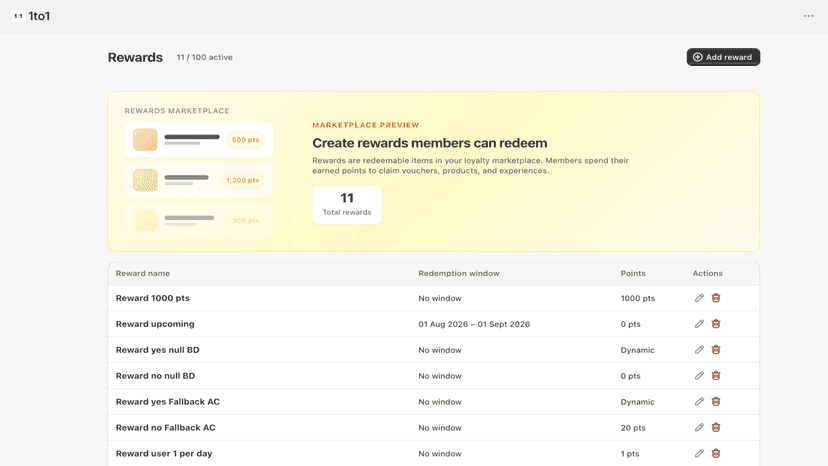The width and height of the screenshot is (828, 466).
Task: Click the 11 Total rewards stat card
Action: [347, 204]
